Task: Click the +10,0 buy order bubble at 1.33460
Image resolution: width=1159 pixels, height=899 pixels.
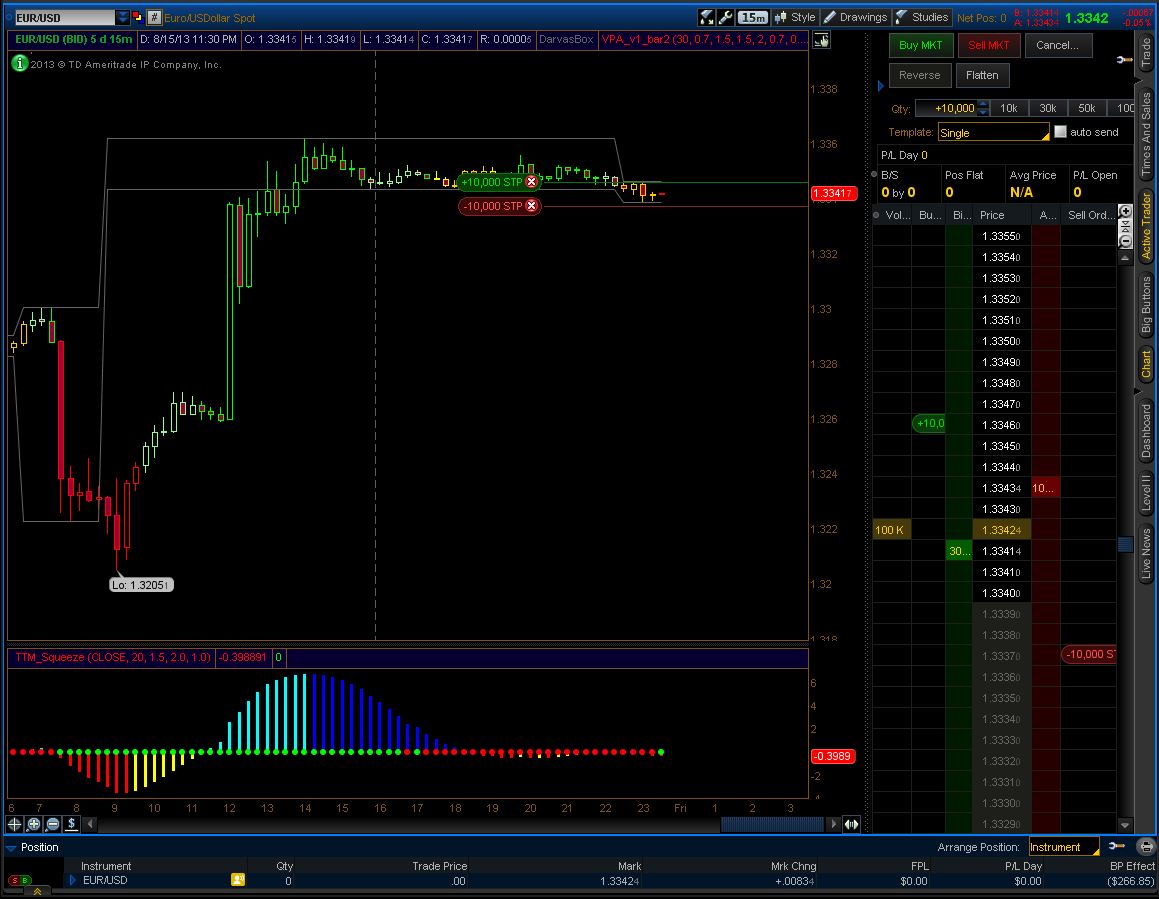Action: (x=929, y=424)
